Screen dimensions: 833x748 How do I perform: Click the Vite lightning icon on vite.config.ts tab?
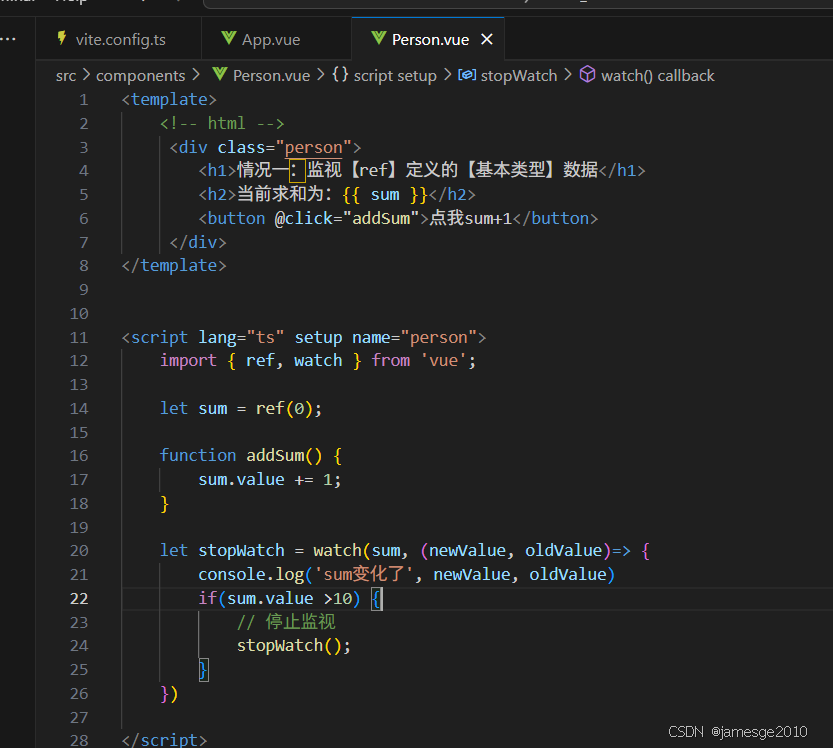[62, 38]
